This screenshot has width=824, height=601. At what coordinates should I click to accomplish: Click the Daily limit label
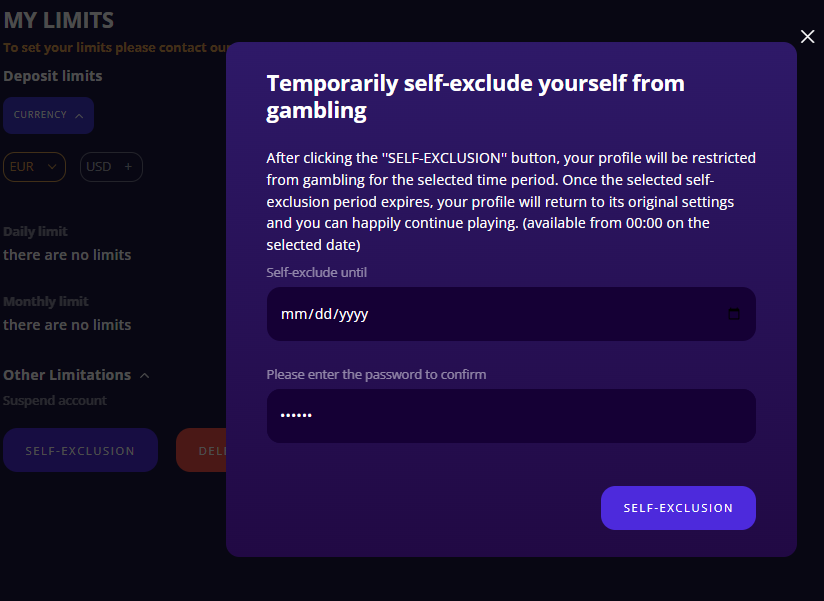(x=35, y=231)
